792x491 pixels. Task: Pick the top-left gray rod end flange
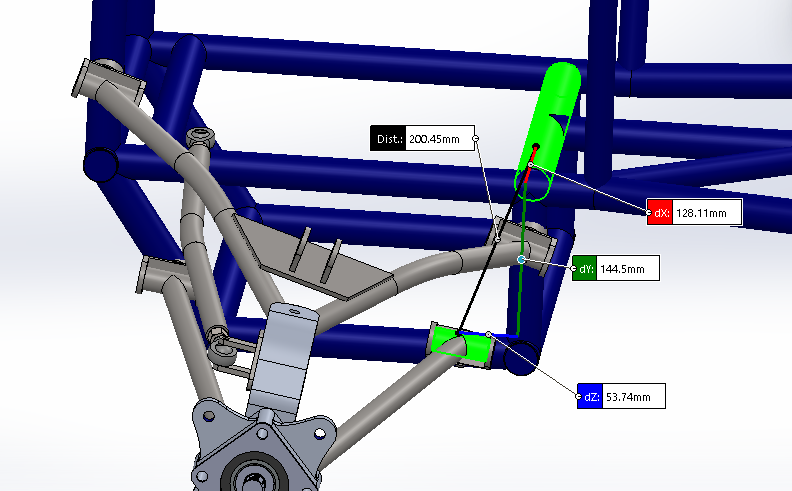click(107, 78)
